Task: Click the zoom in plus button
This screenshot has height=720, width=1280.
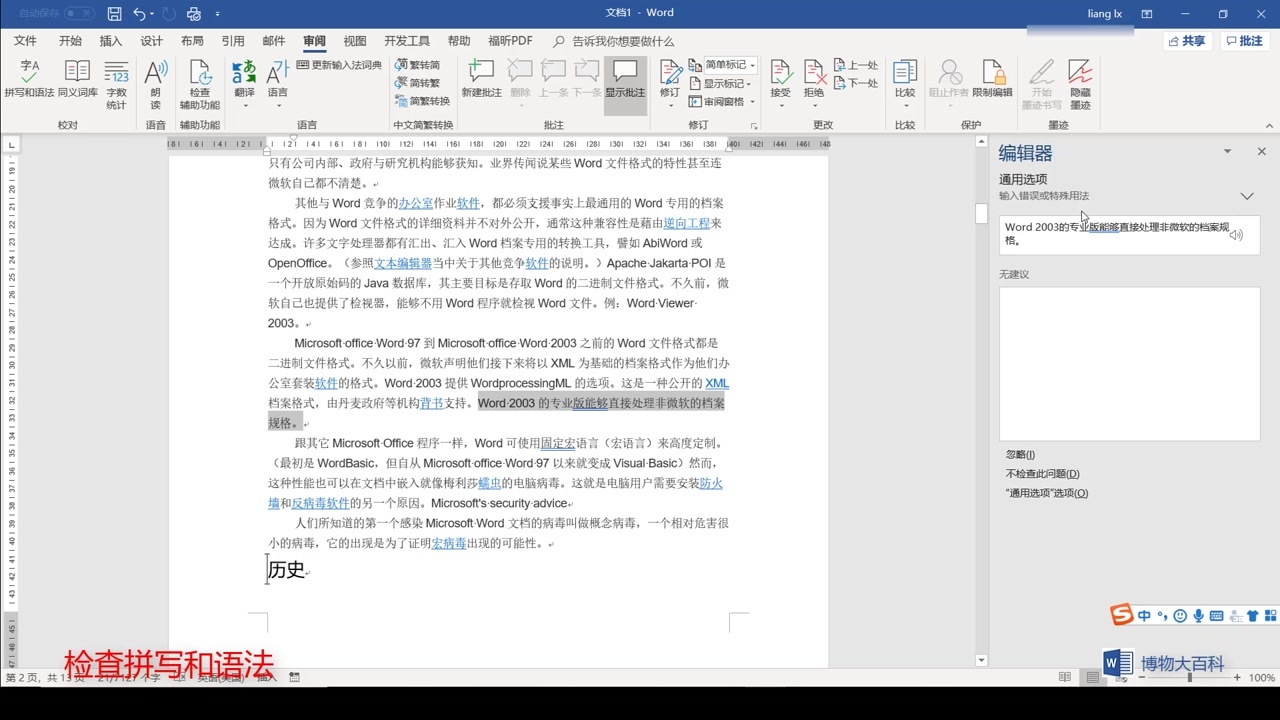Action: (1237, 677)
